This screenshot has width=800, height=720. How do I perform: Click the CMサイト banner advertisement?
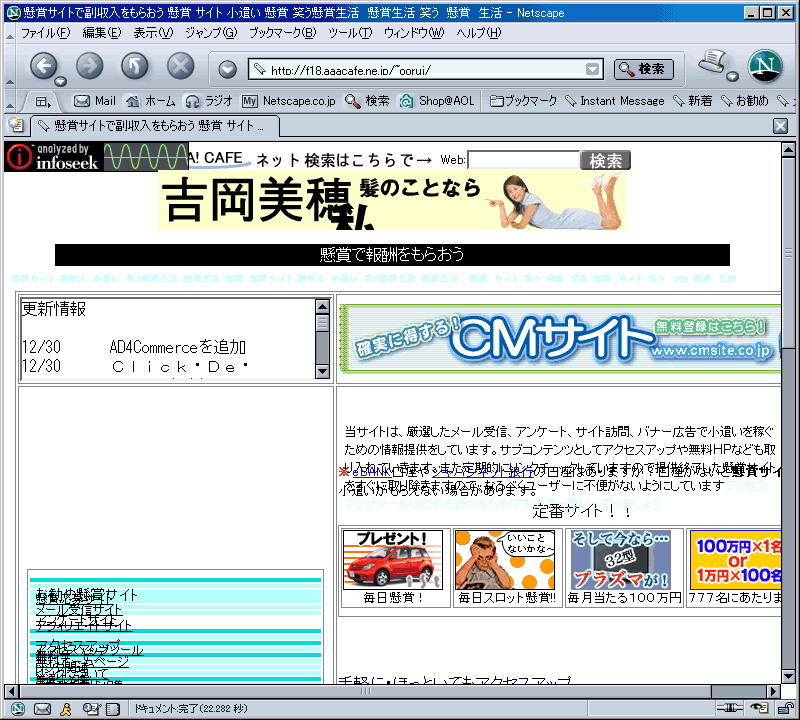click(x=560, y=338)
